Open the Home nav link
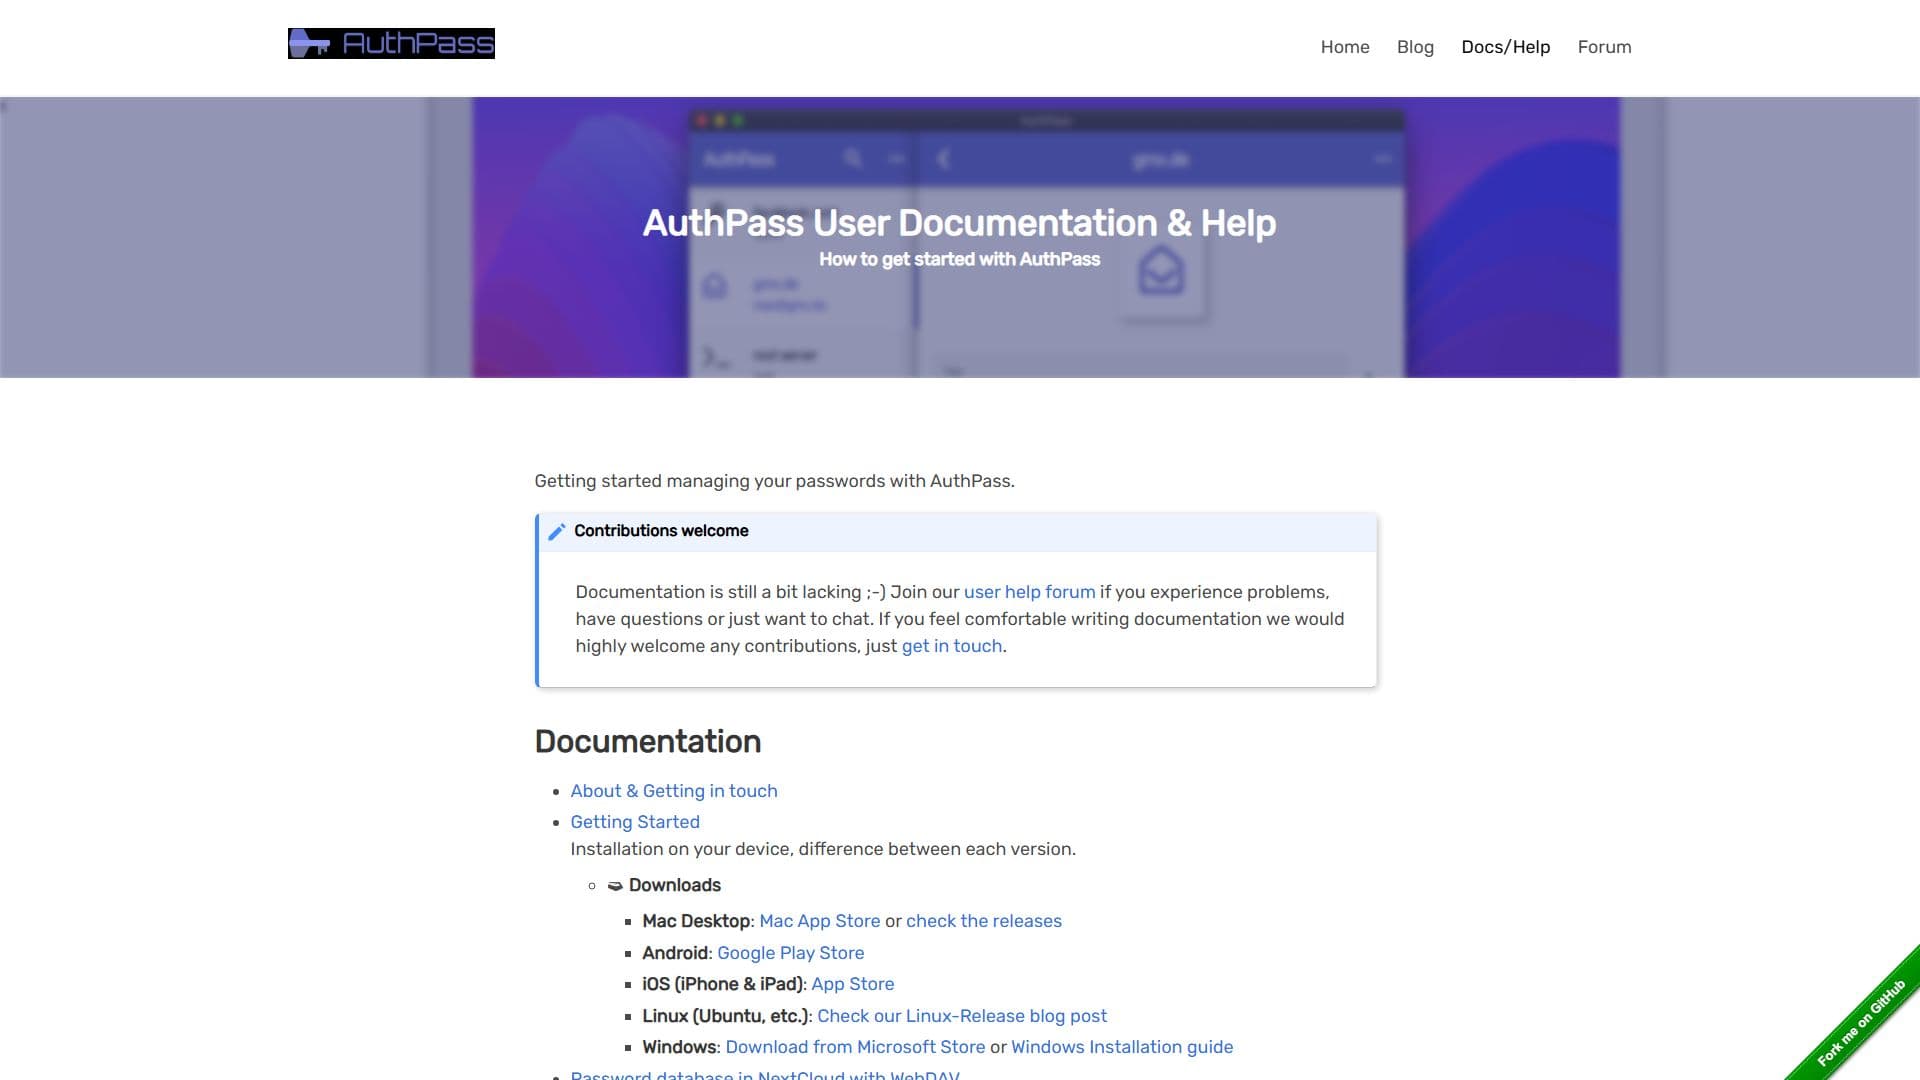 point(1345,47)
